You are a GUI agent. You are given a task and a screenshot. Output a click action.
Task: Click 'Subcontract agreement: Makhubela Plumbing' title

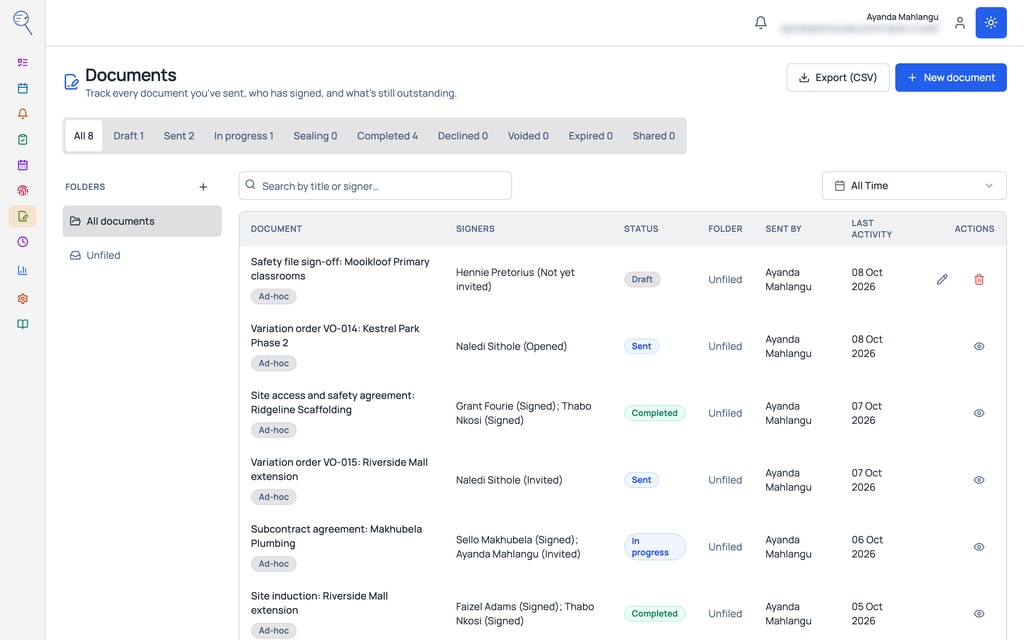[336, 536]
